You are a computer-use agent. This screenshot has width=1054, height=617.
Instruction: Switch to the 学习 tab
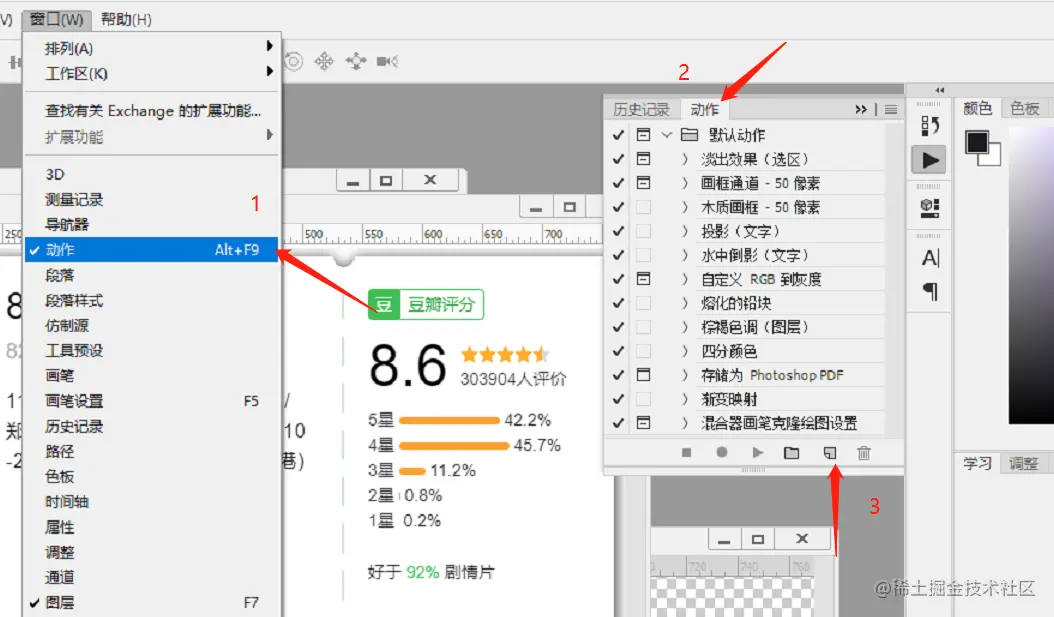coord(977,463)
